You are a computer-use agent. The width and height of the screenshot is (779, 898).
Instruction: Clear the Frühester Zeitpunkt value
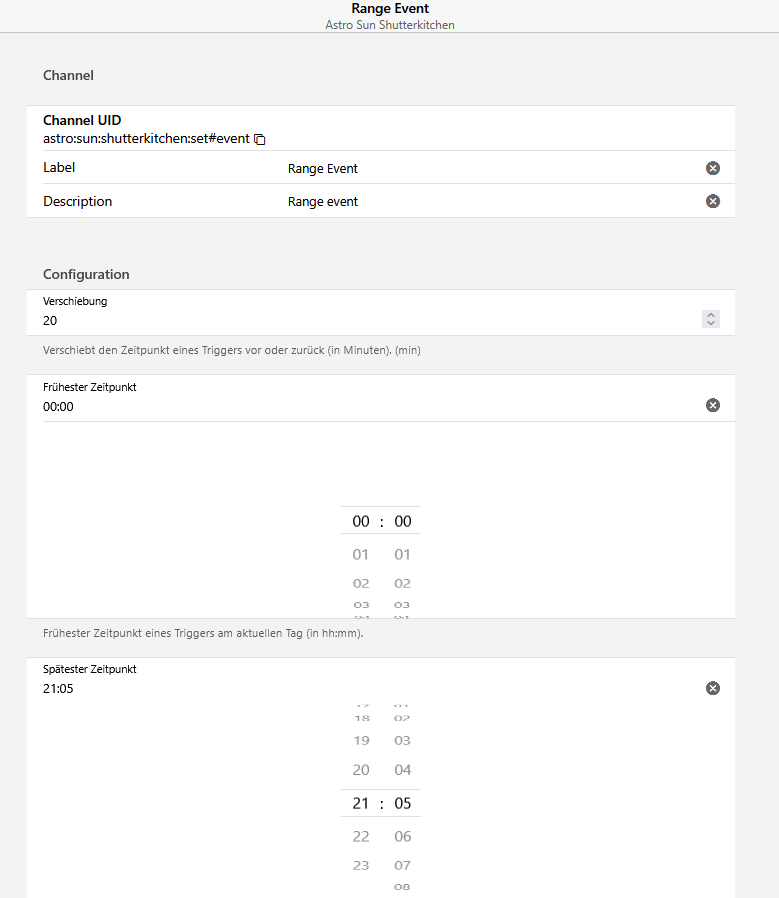pos(713,405)
